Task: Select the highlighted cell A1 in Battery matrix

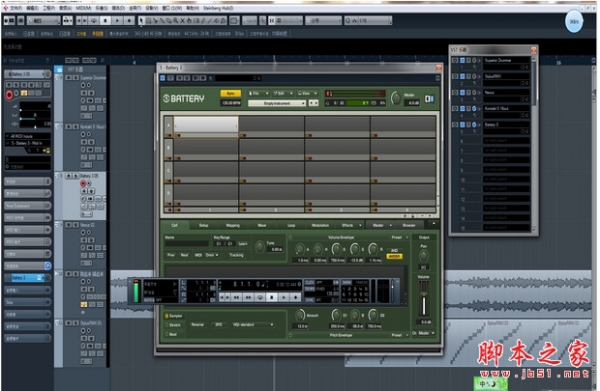Action: (x=206, y=126)
